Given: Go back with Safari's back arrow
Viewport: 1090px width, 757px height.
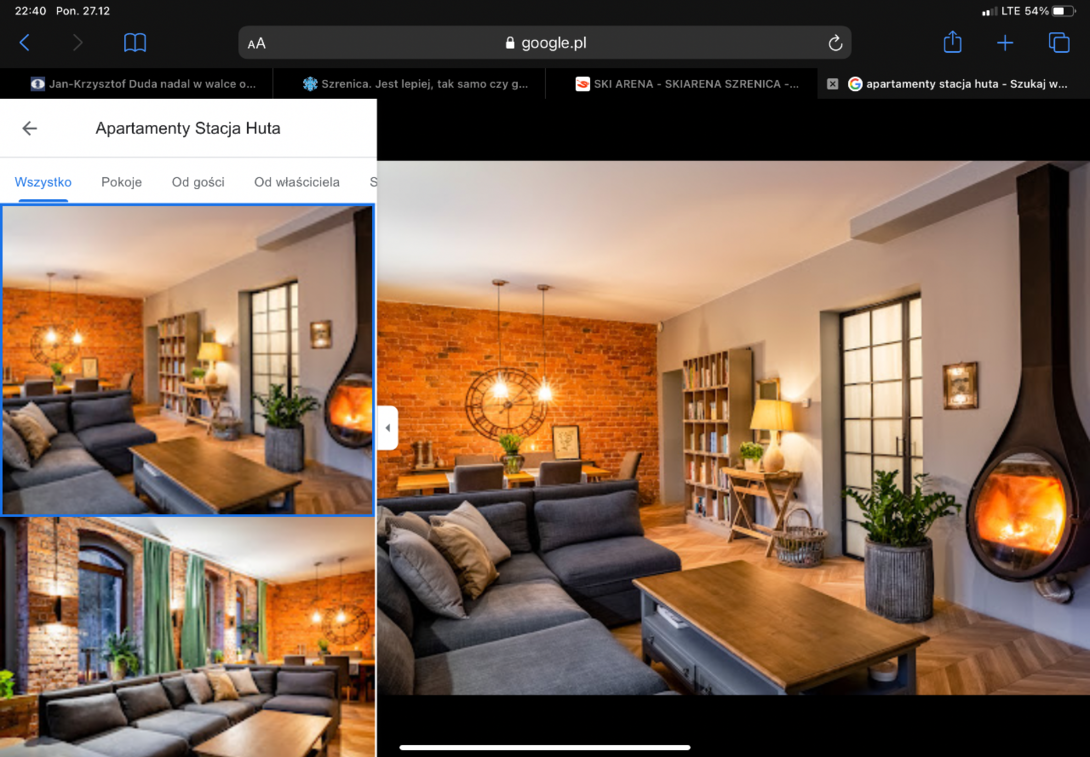Looking at the screenshot, I should (x=24, y=43).
